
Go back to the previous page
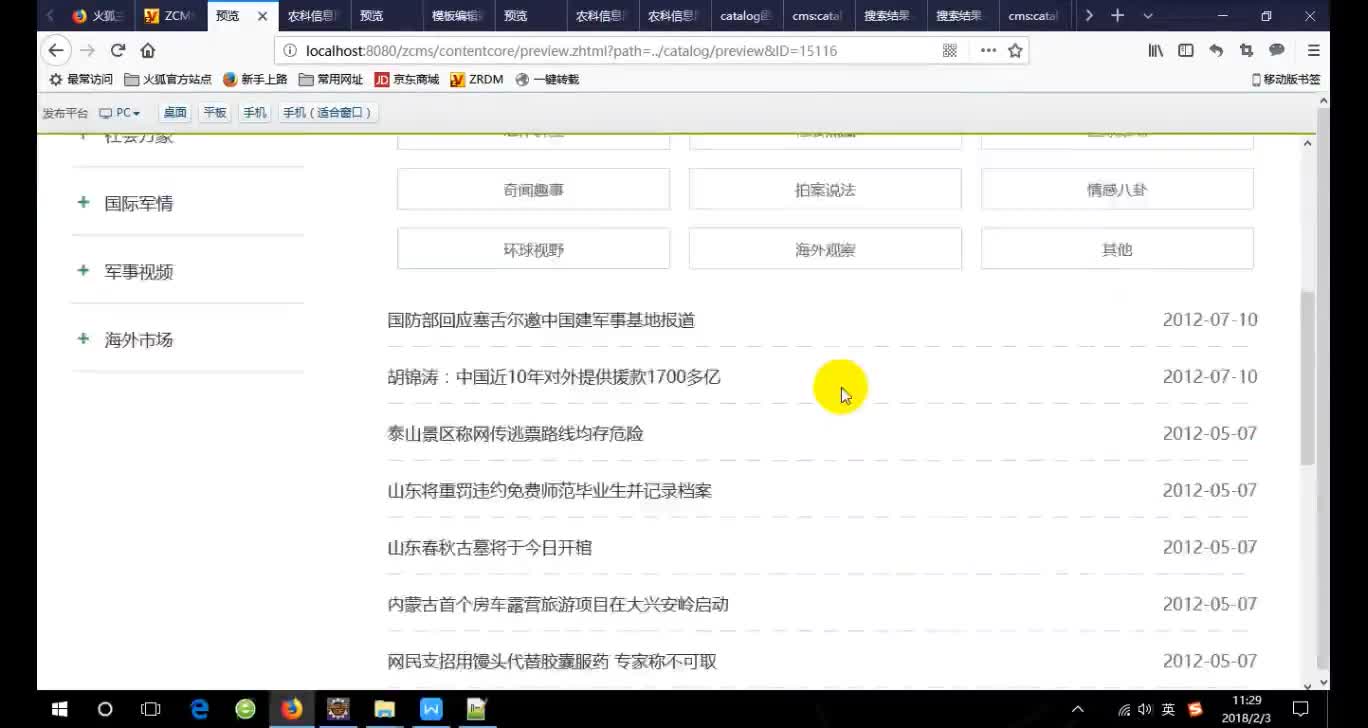point(56,50)
